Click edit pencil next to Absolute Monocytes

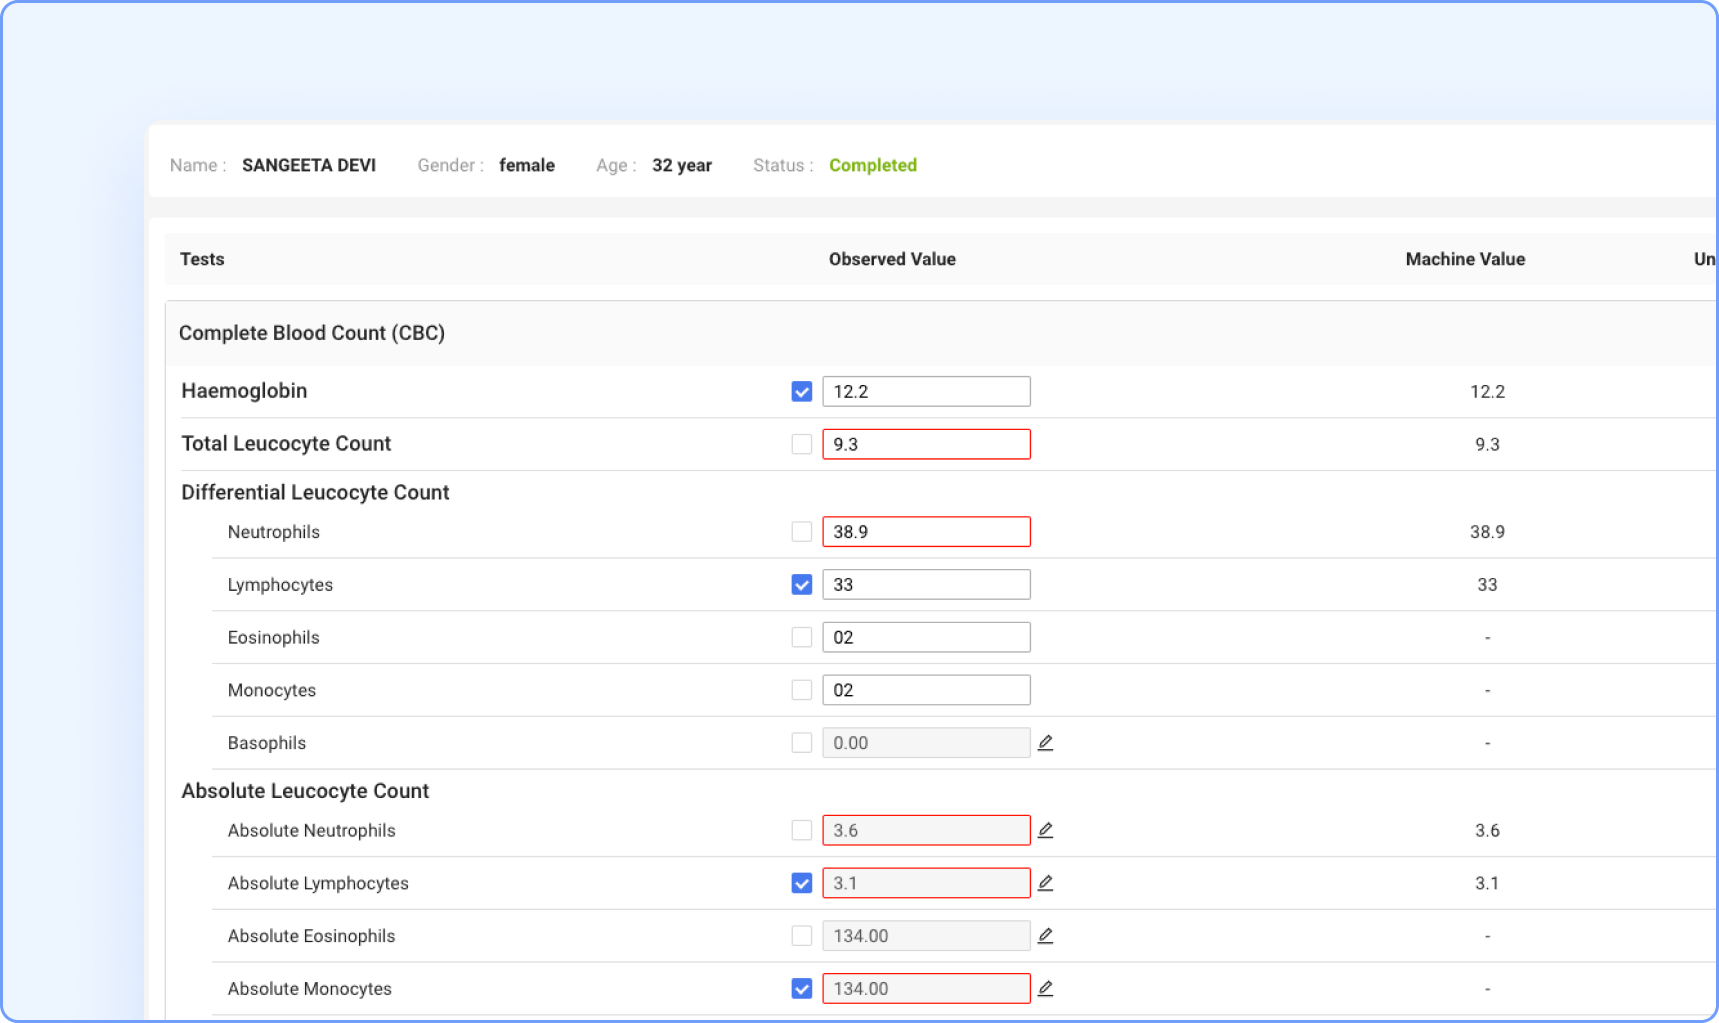[x=1045, y=989]
